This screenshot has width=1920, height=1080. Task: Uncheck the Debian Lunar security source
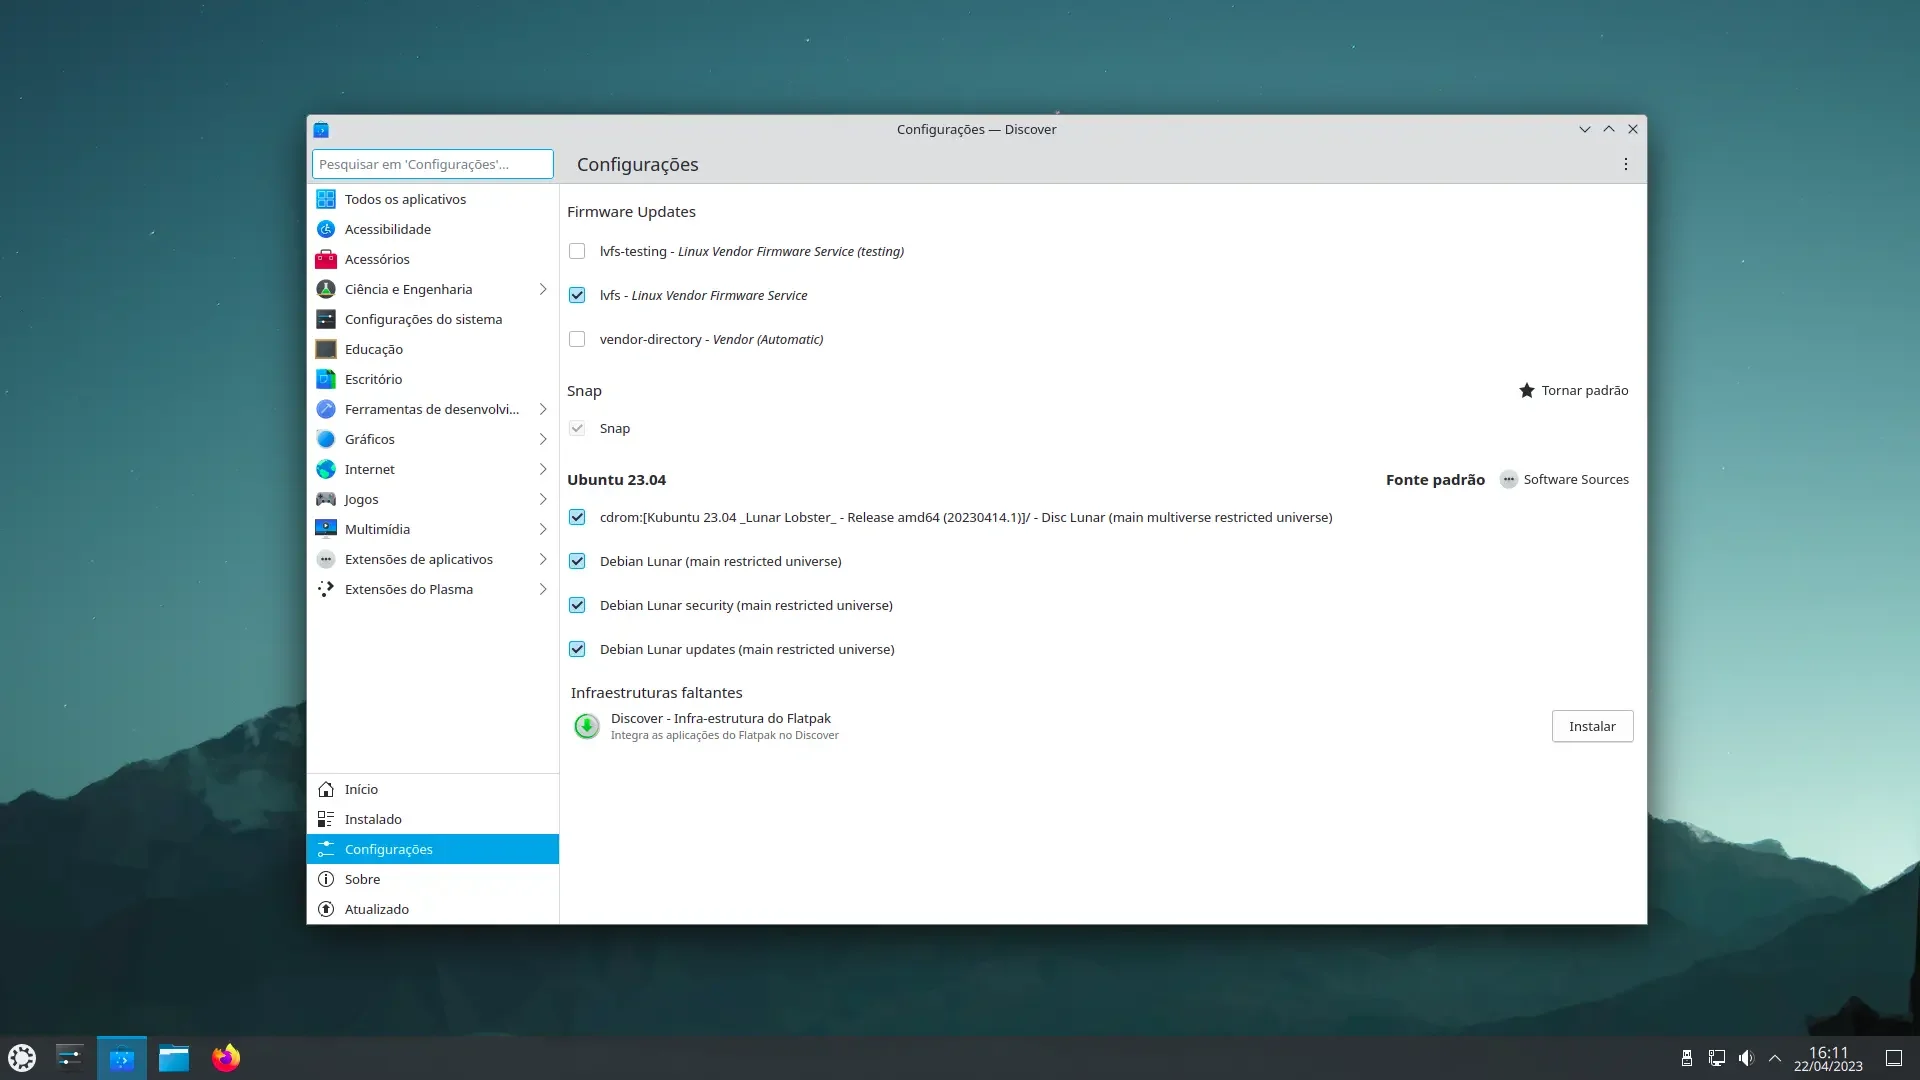[x=577, y=605]
